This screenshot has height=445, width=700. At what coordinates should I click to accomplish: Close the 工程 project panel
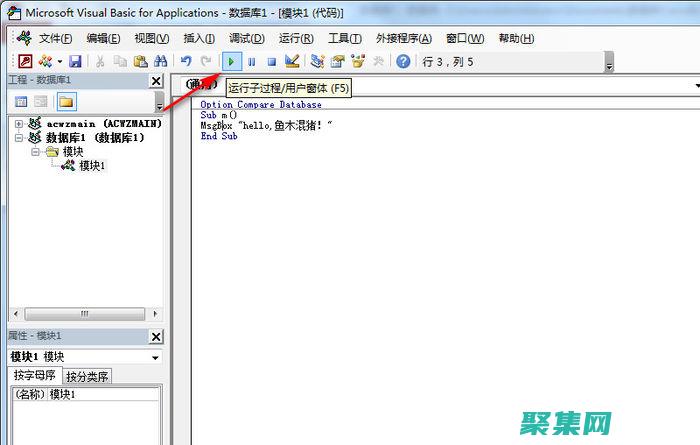coord(156,80)
